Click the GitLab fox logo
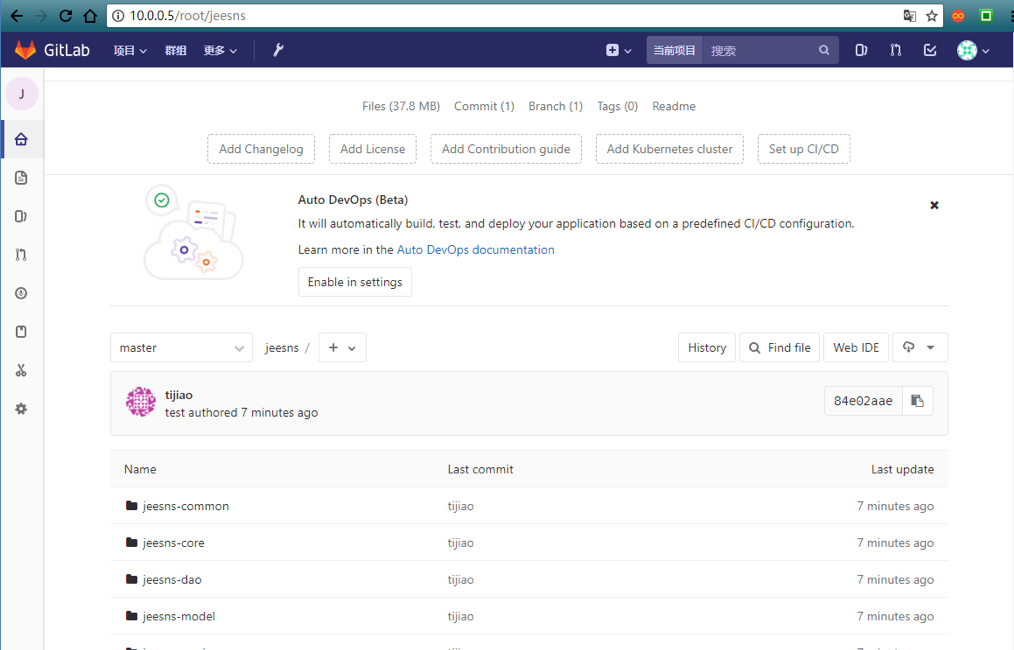 pos(25,50)
